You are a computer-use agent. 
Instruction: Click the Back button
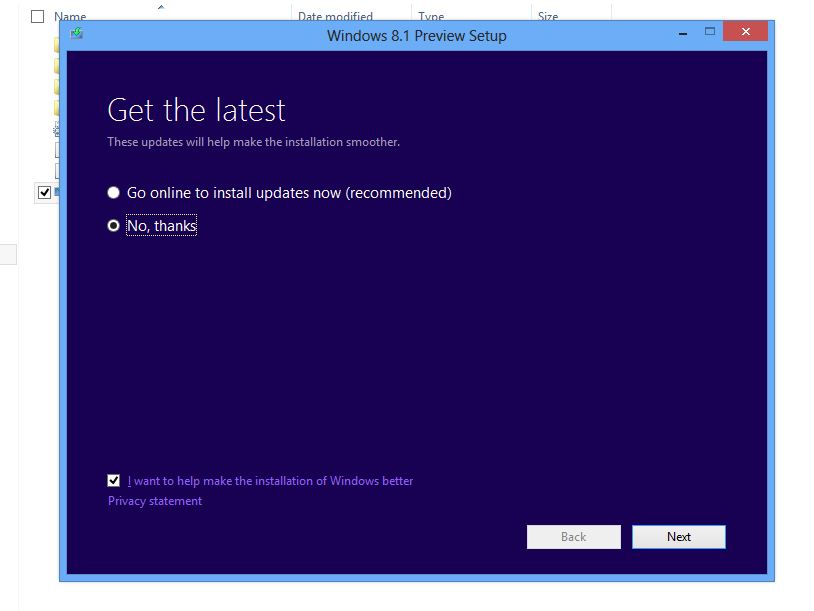pyautogui.click(x=574, y=537)
